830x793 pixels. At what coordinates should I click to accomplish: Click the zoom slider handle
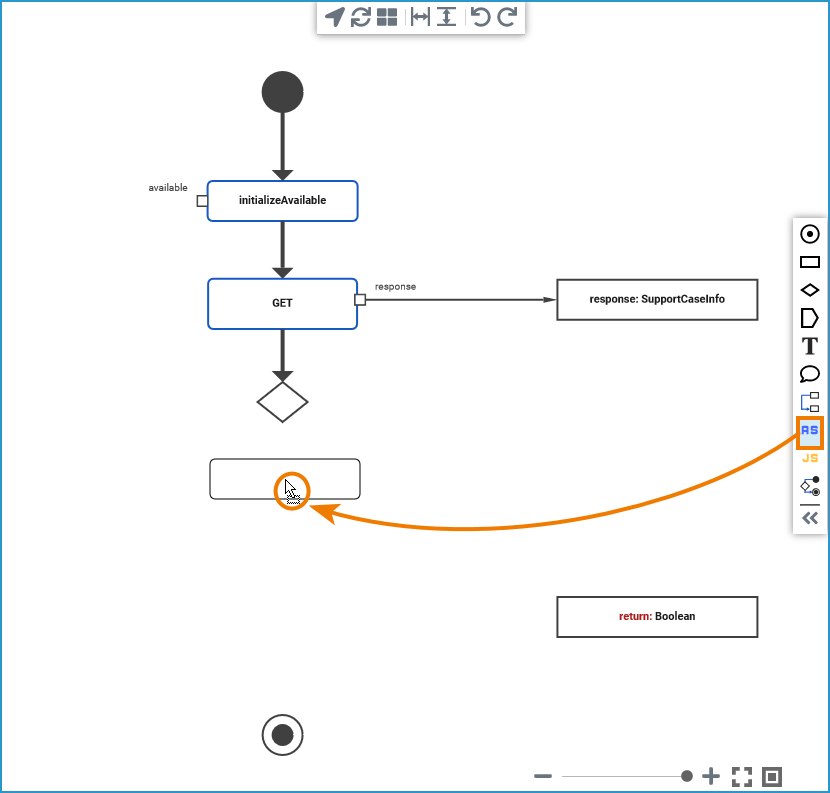click(687, 776)
